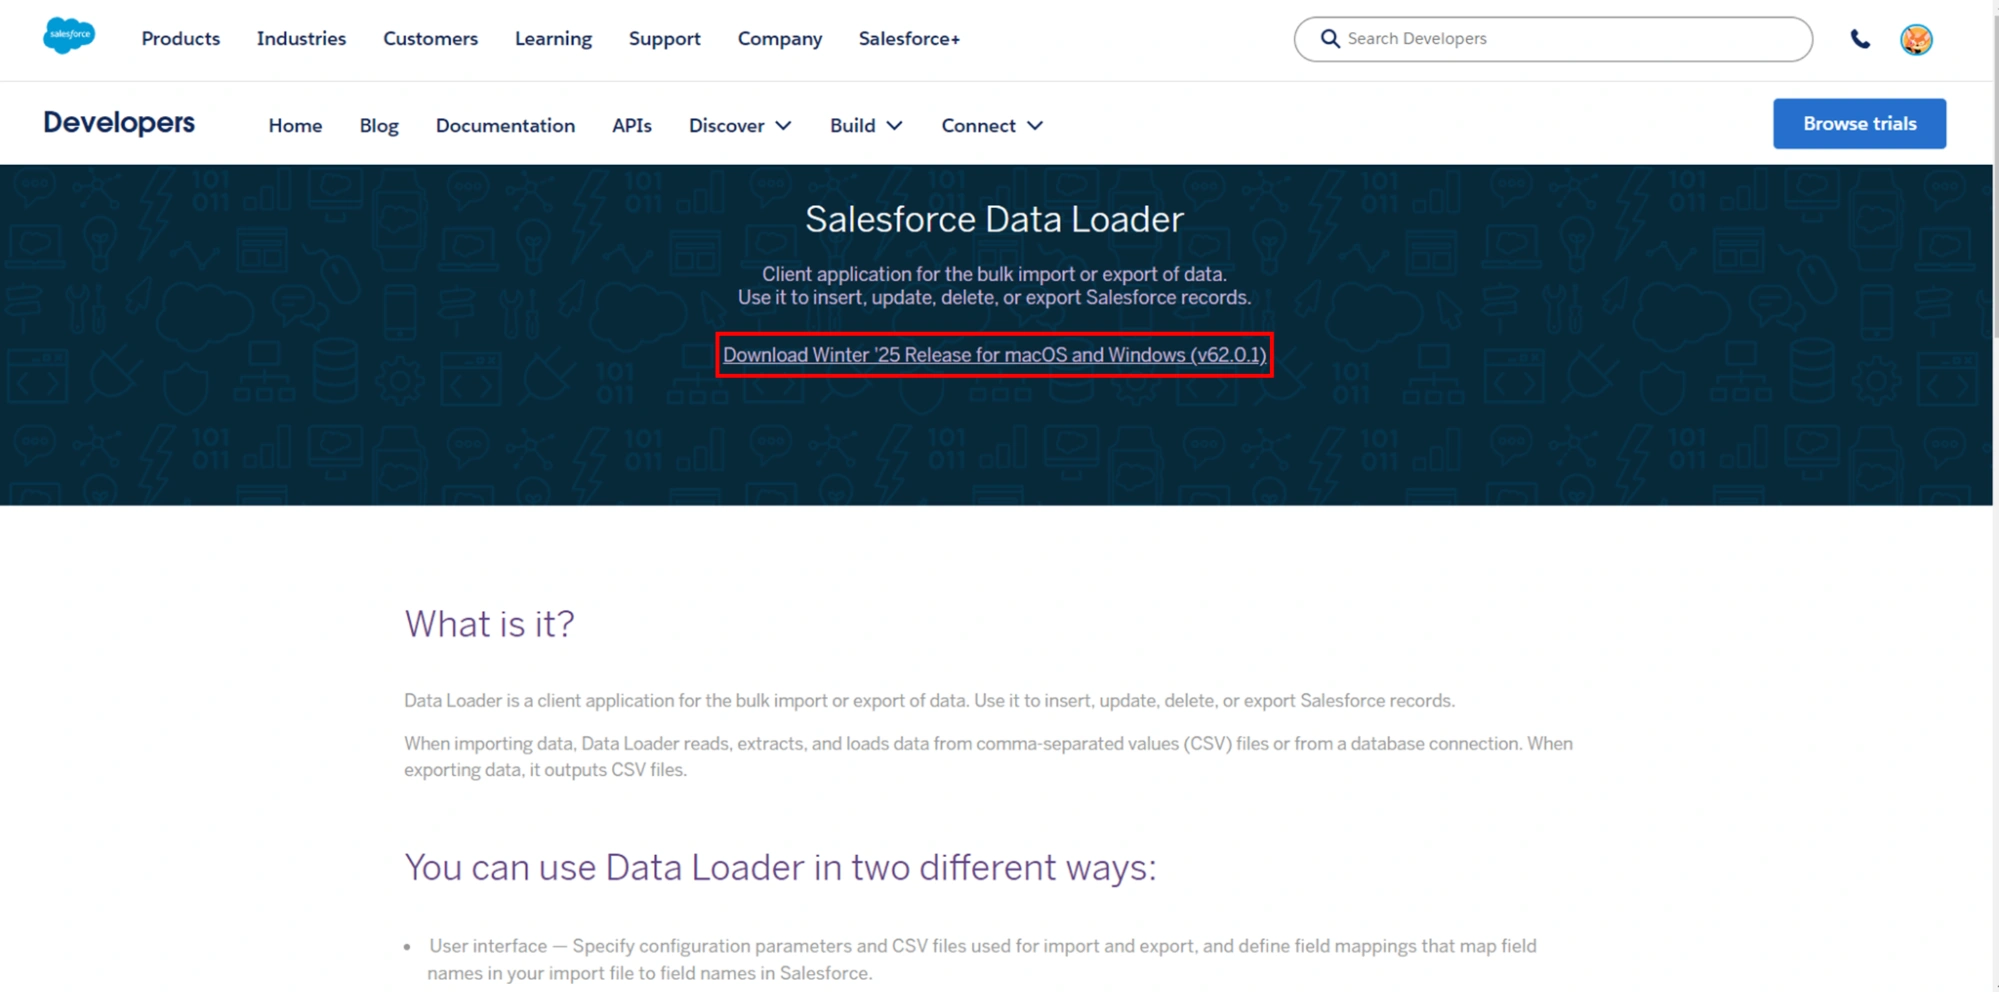Expand the Discover dropdown

[740, 125]
